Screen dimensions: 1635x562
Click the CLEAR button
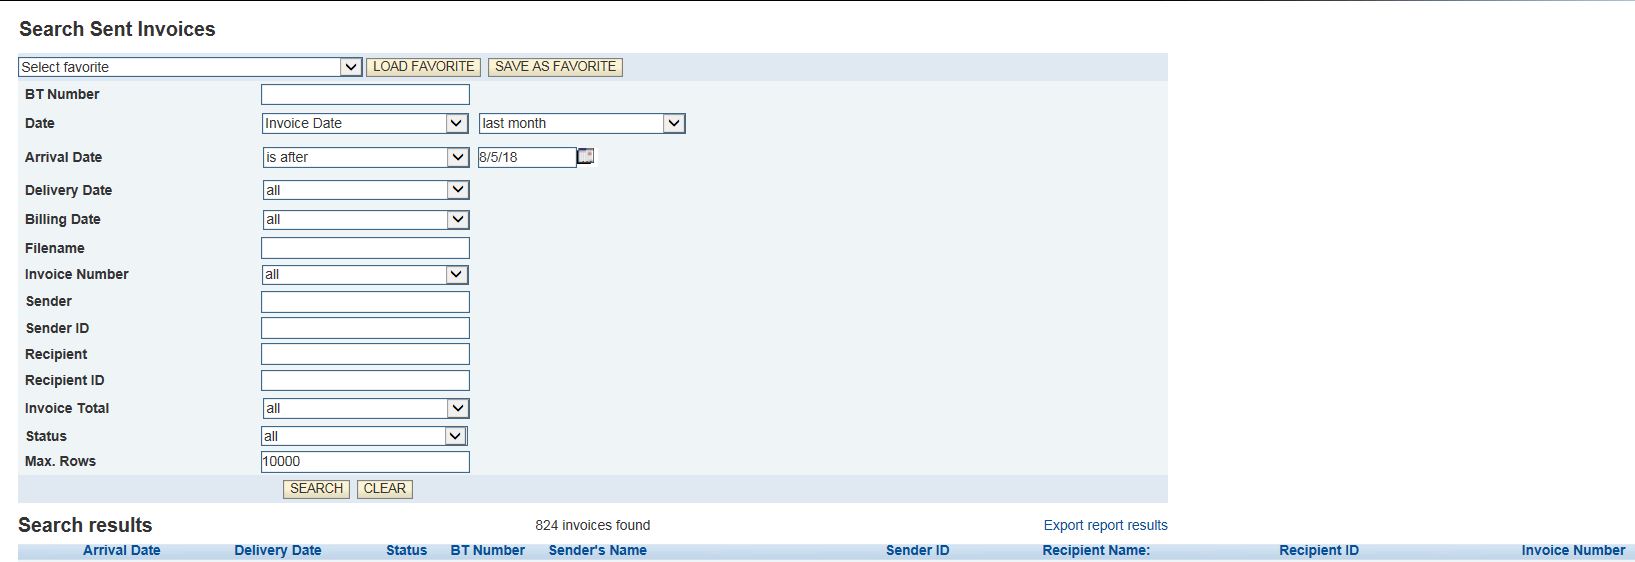pos(384,489)
